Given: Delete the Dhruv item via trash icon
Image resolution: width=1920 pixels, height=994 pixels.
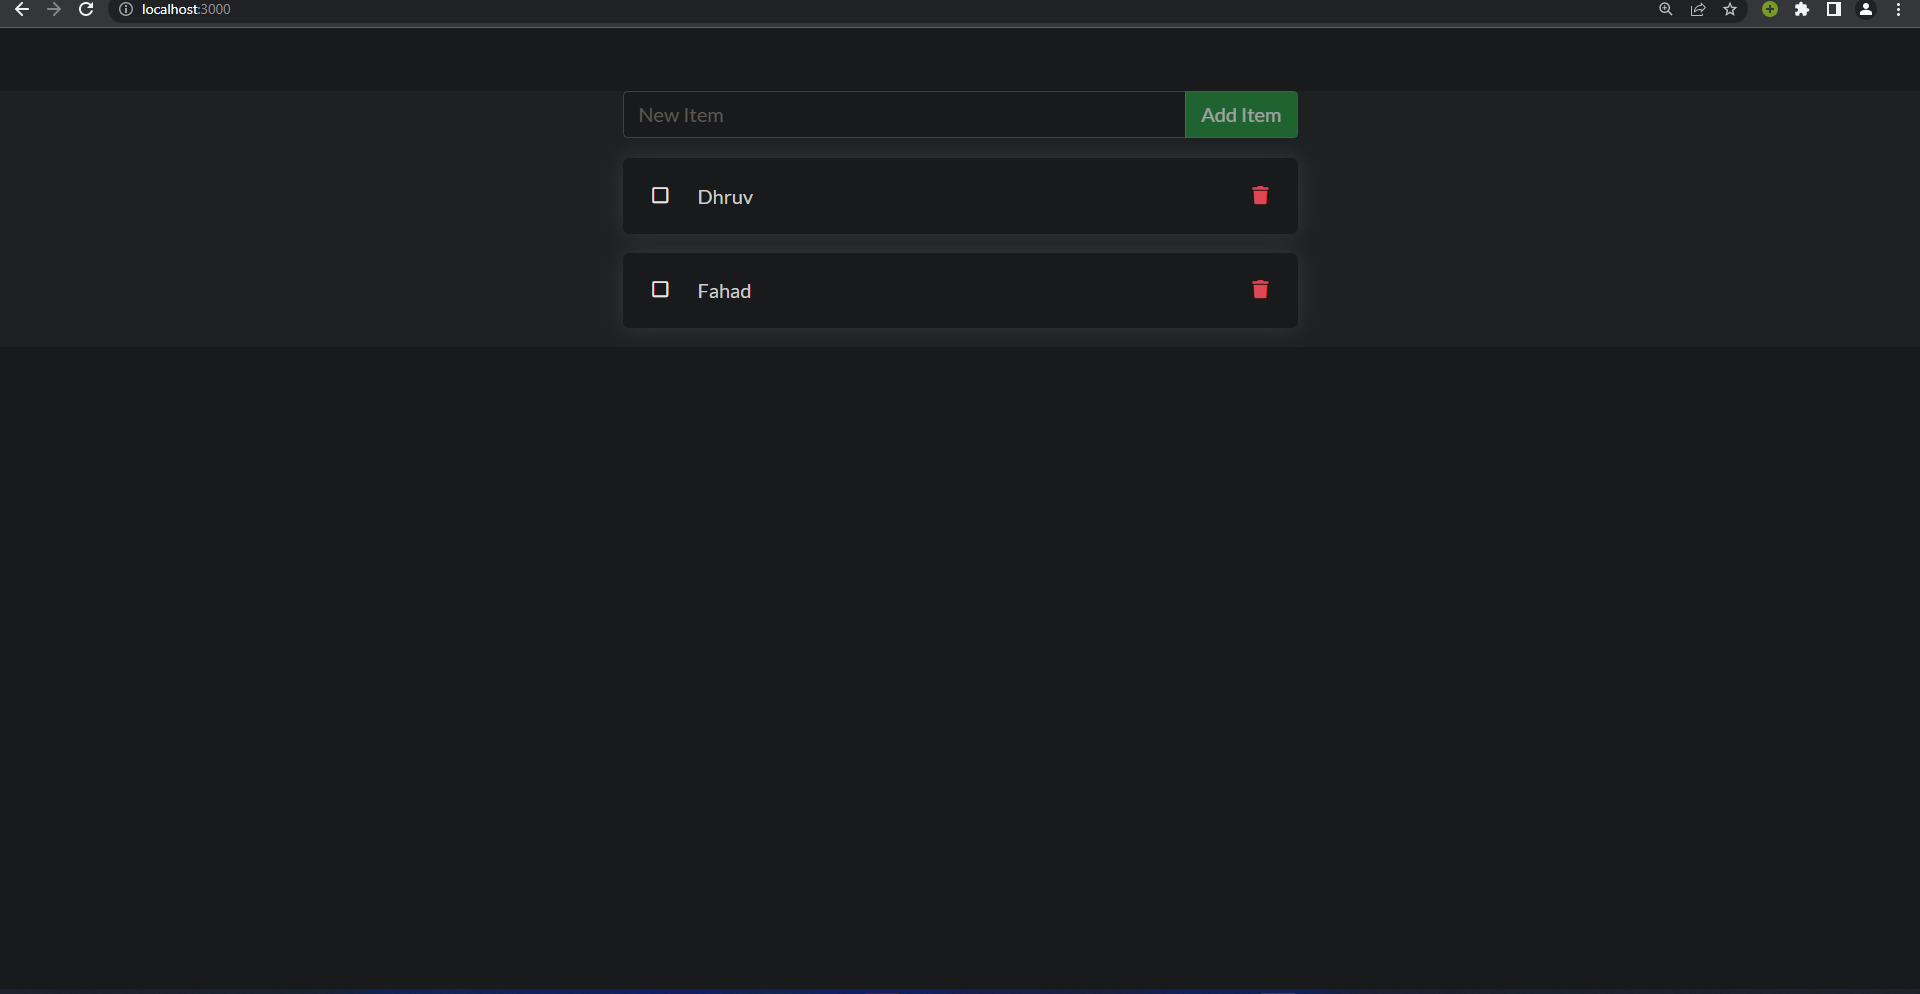Looking at the screenshot, I should [x=1259, y=196].
